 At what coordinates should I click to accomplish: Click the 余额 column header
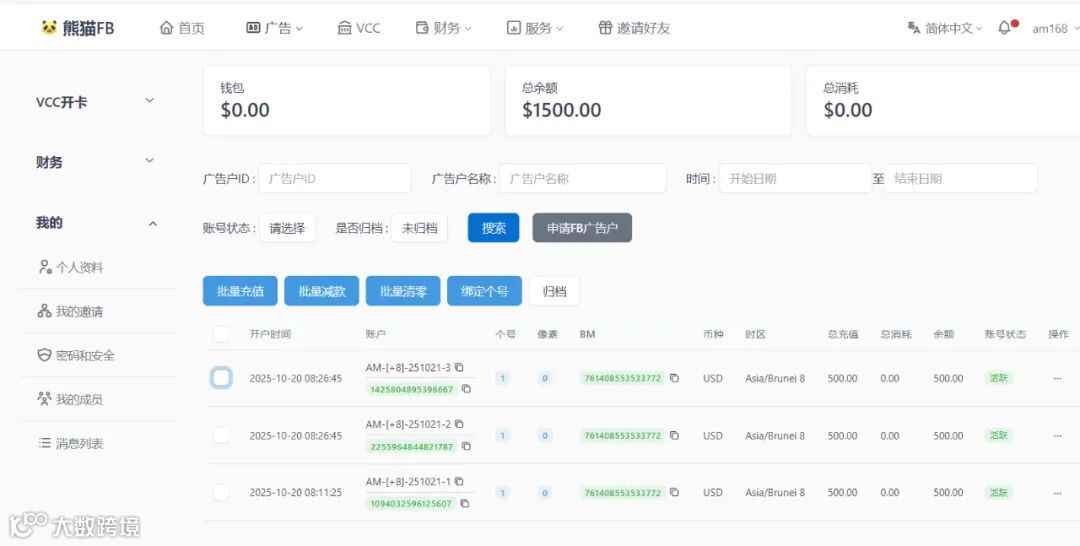tap(944, 335)
